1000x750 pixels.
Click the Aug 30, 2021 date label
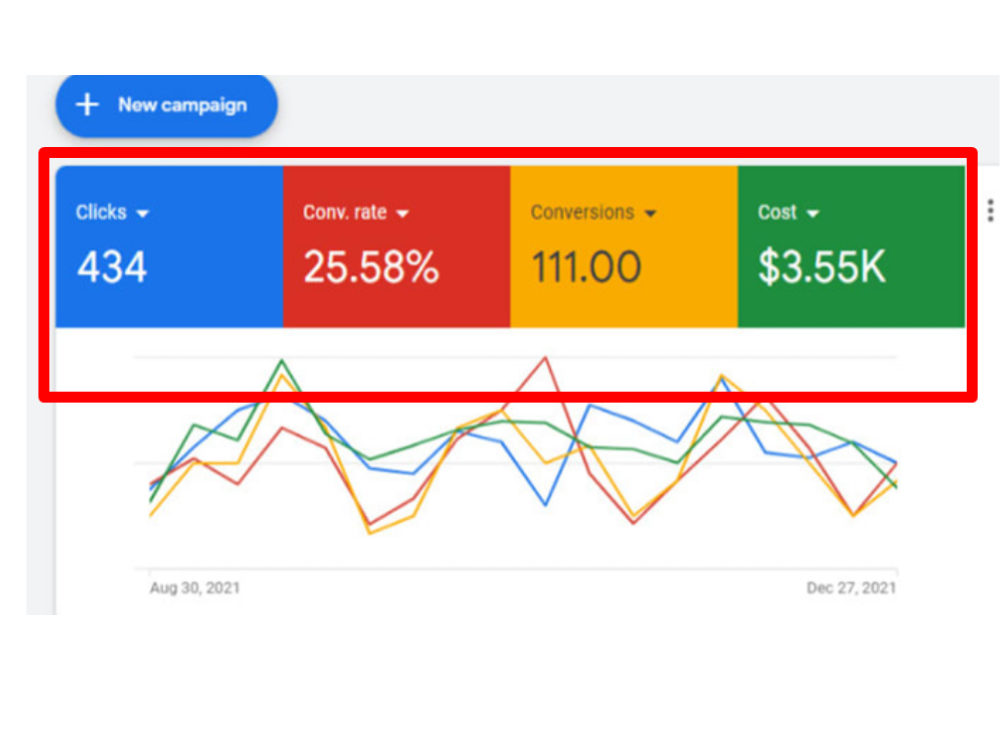tap(195, 587)
